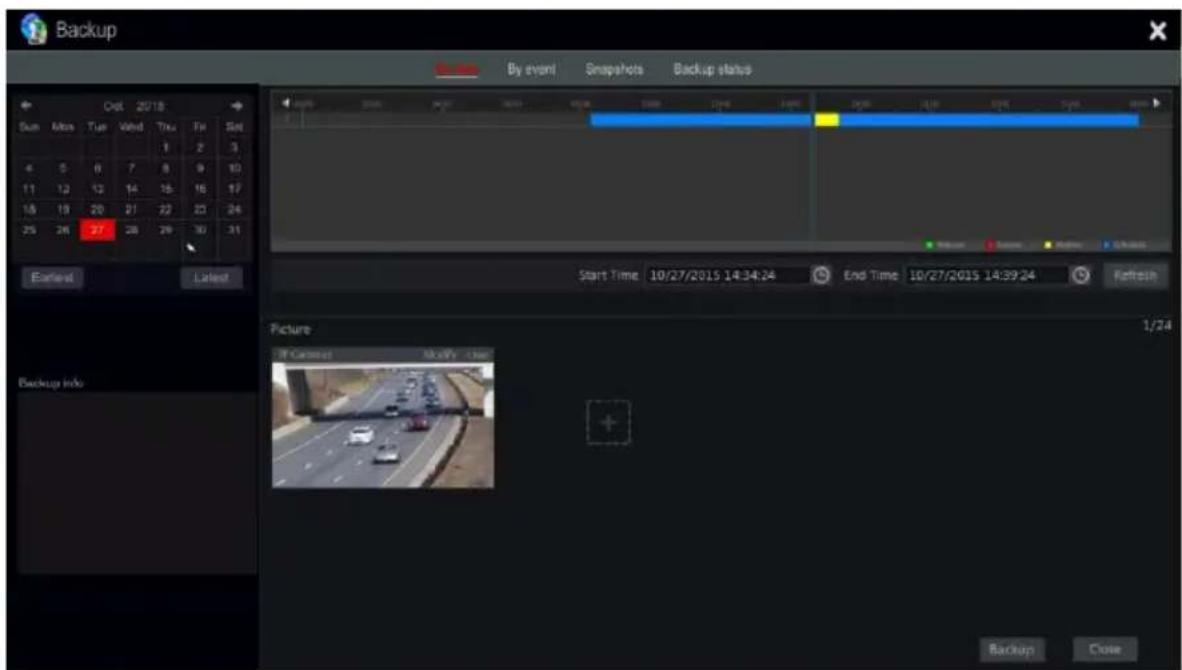
Task: Choose day 3 in the calendar
Action: point(234,148)
